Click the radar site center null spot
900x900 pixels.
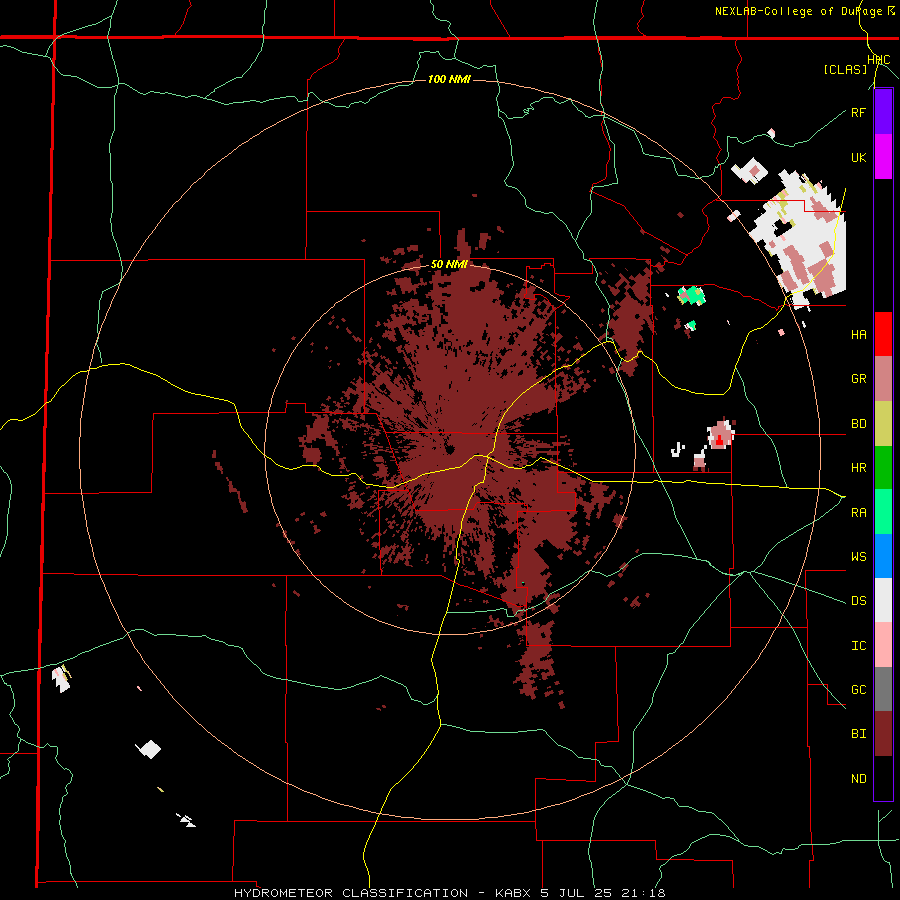(x=448, y=448)
